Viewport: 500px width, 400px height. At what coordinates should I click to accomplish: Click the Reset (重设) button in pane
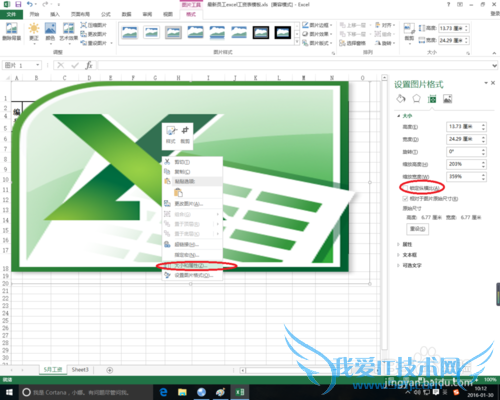click(417, 229)
